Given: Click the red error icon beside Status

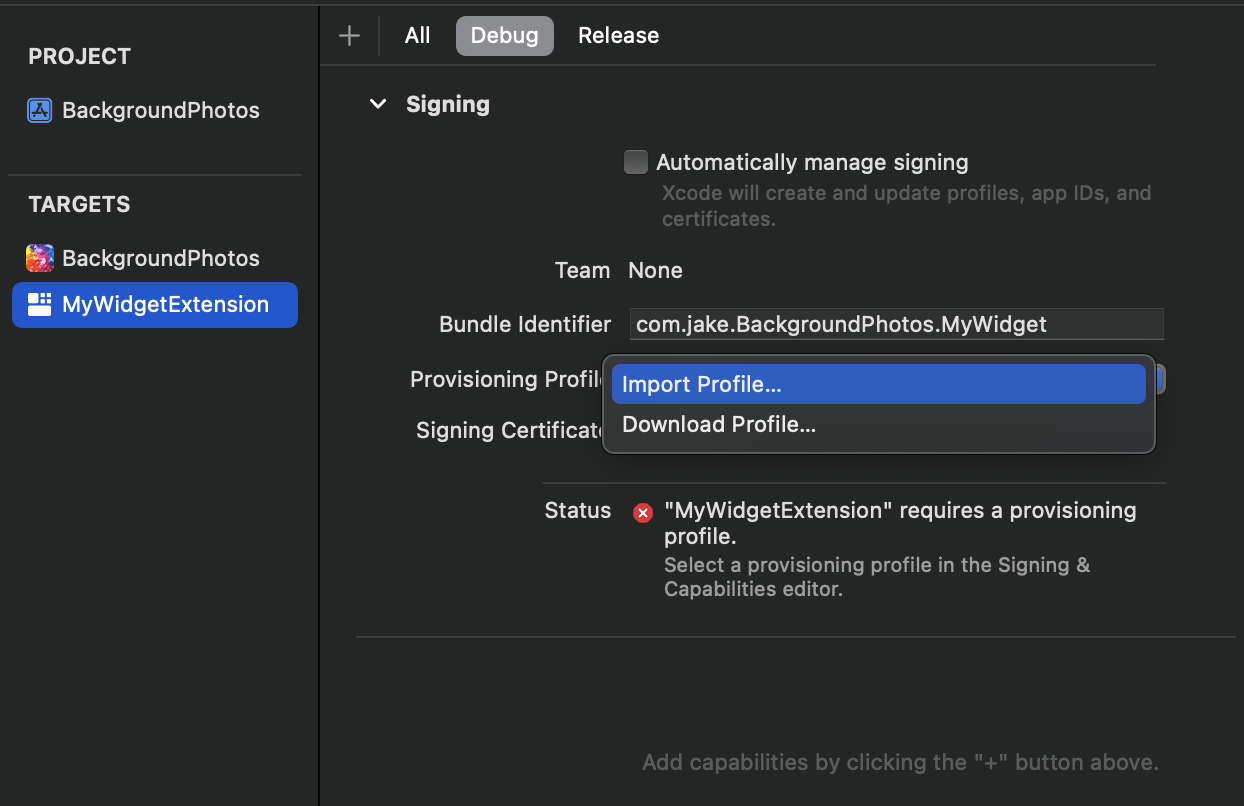Looking at the screenshot, I should [643, 513].
